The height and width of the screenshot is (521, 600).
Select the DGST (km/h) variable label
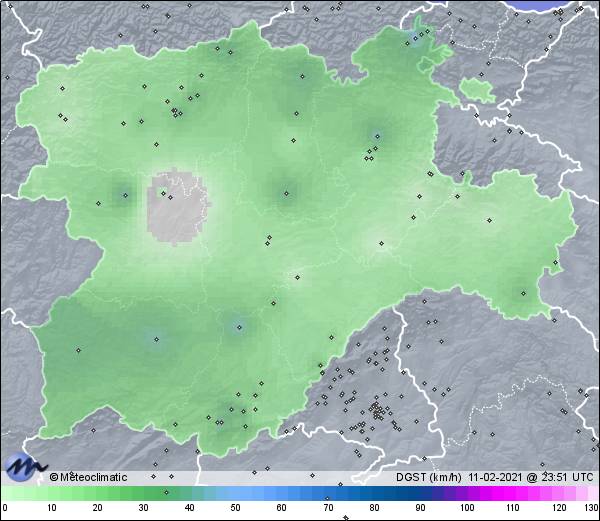click(429, 477)
